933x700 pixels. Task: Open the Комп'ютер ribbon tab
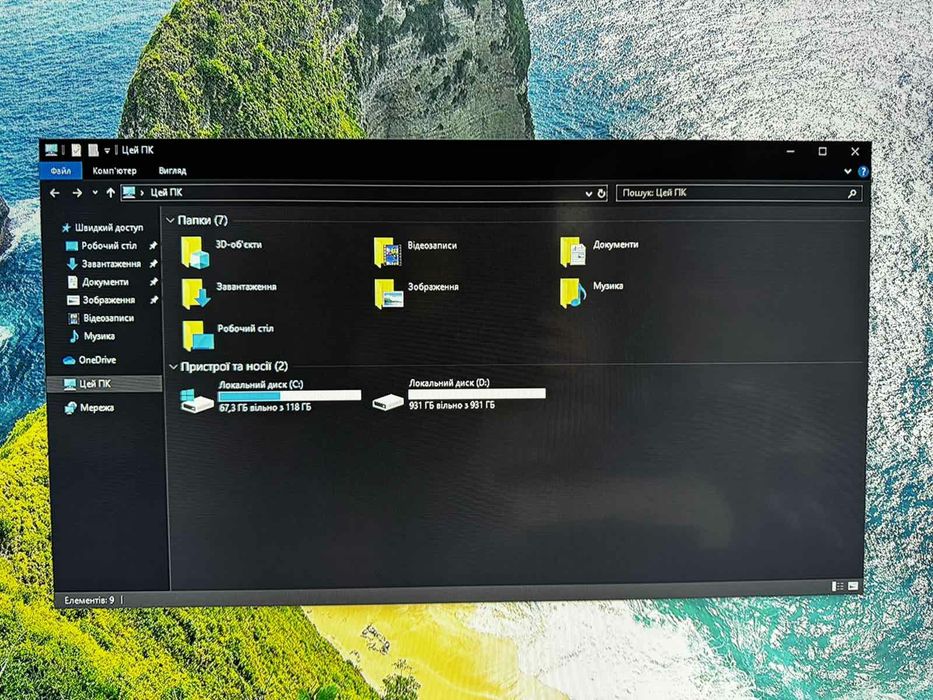point(114,171)
